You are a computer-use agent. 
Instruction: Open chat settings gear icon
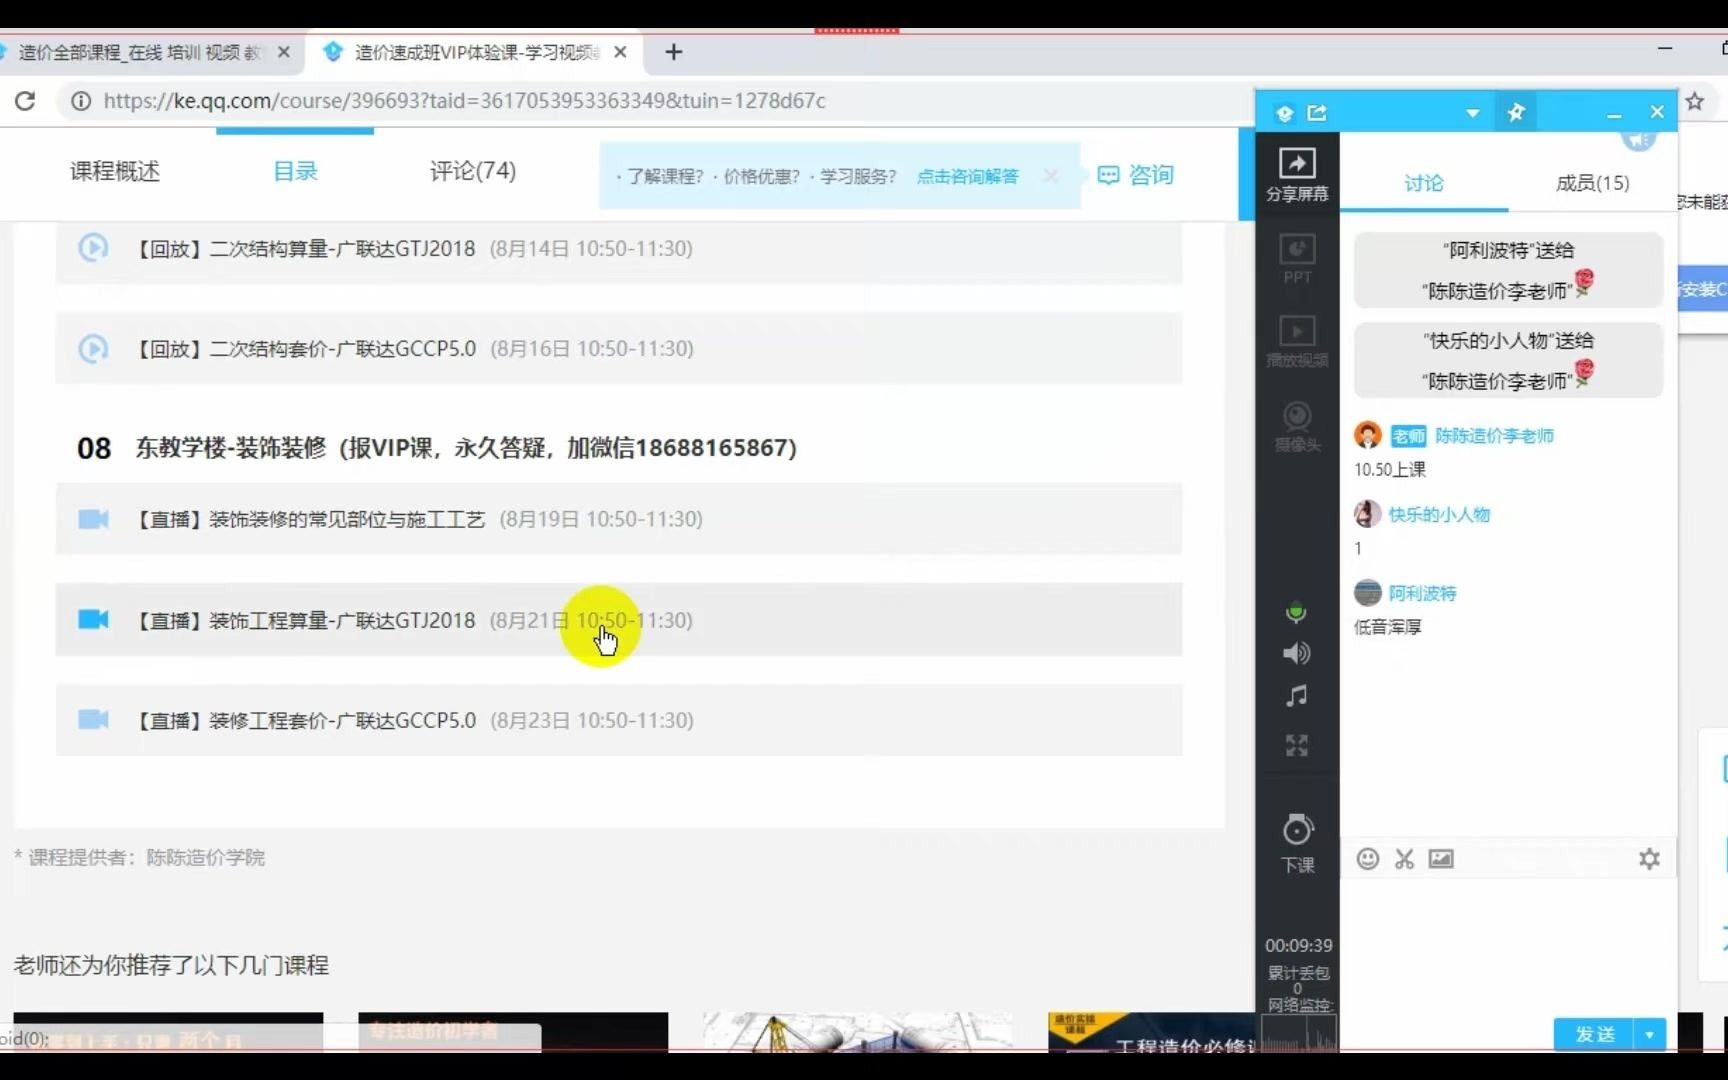(x=1649, y=859)
